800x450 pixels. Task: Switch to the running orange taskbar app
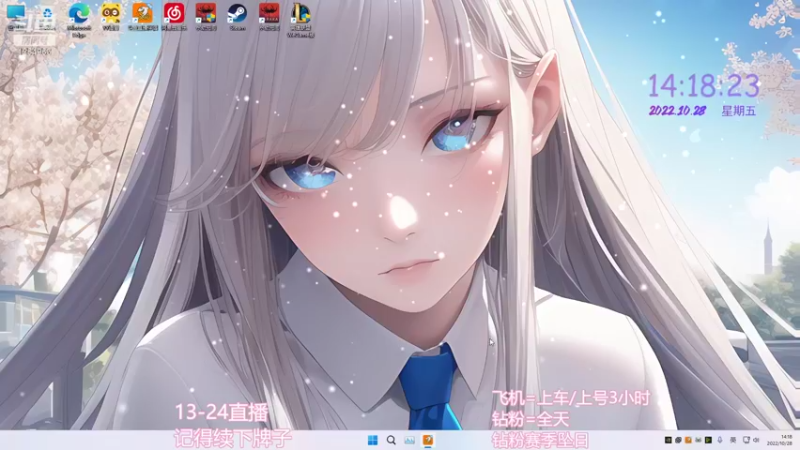click(428, 440)
